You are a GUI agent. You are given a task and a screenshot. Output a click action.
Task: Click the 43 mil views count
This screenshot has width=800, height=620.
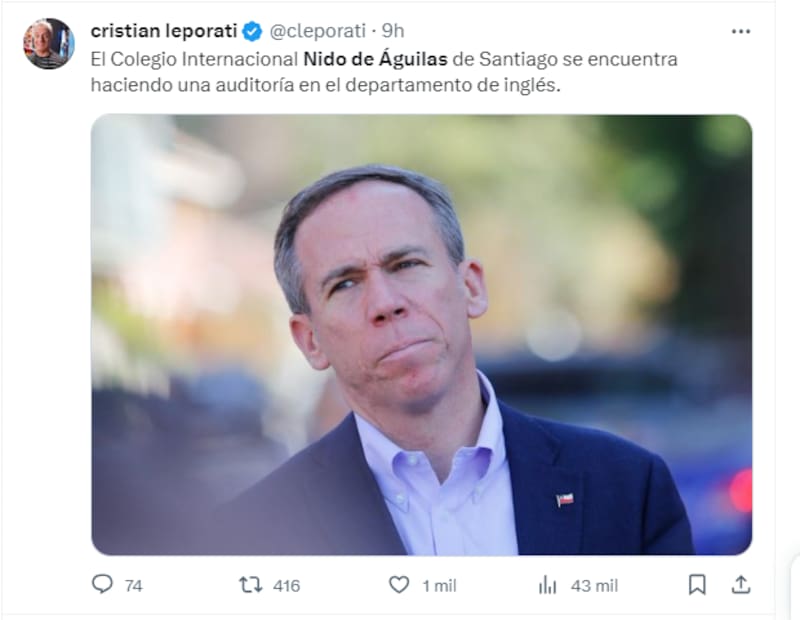pos(594,586)
